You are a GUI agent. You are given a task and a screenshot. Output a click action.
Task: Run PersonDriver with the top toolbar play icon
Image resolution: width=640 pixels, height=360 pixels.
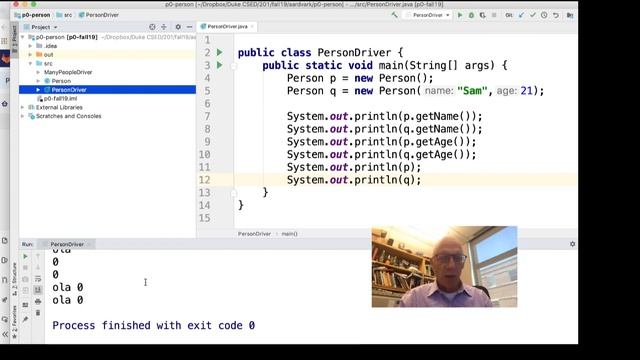pyautogui.click(x=460, y=15)
